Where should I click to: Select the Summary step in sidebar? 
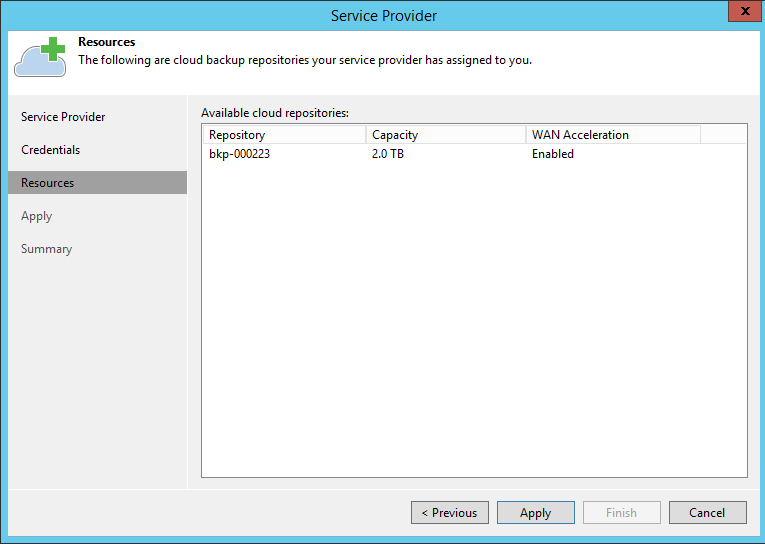pos(46,249)
